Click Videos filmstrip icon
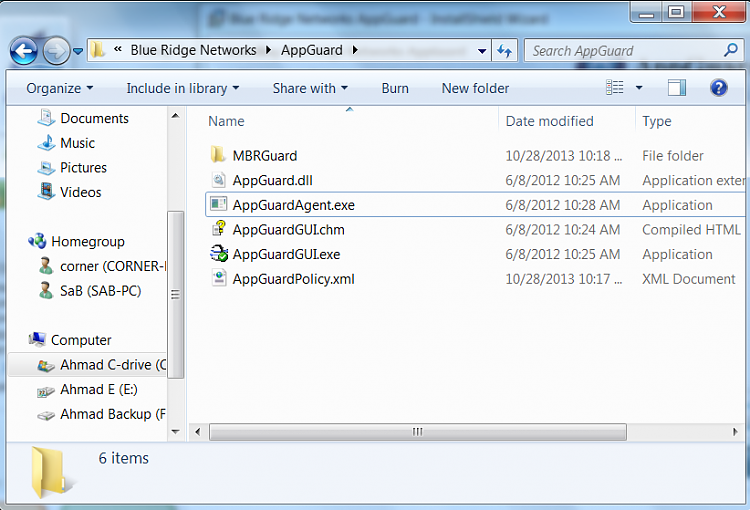The height and width of the screenshot is (510, 750). pos(46,191)
